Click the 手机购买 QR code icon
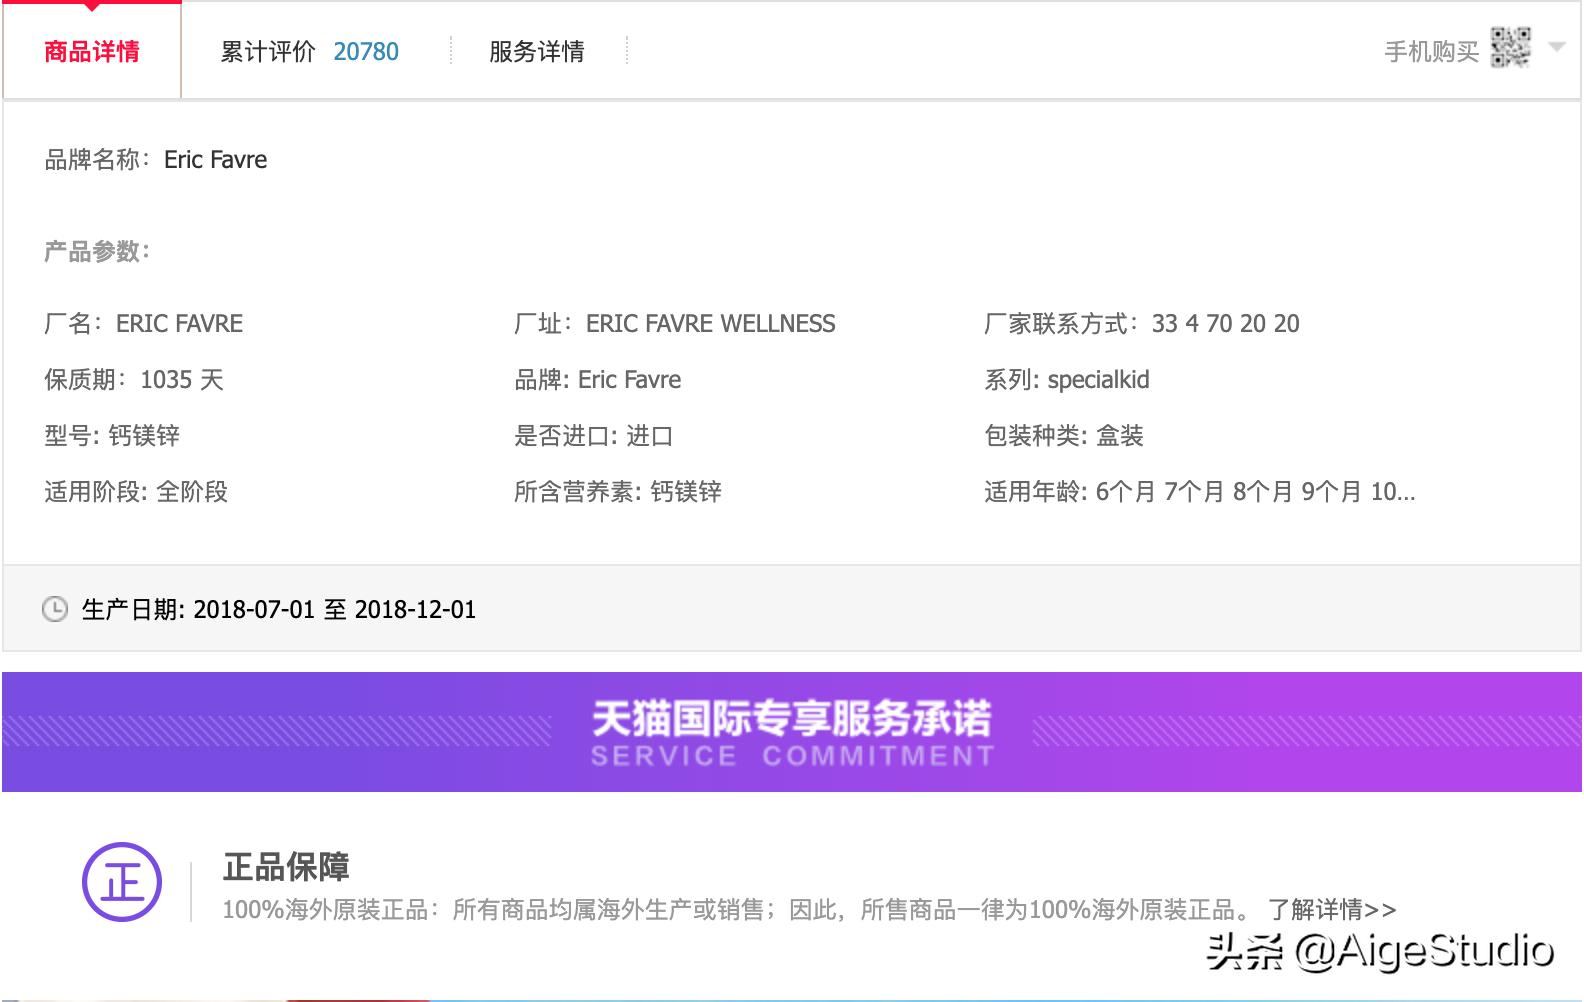The height and width of the screenshot is (1002, 1584). (1510, 48)
